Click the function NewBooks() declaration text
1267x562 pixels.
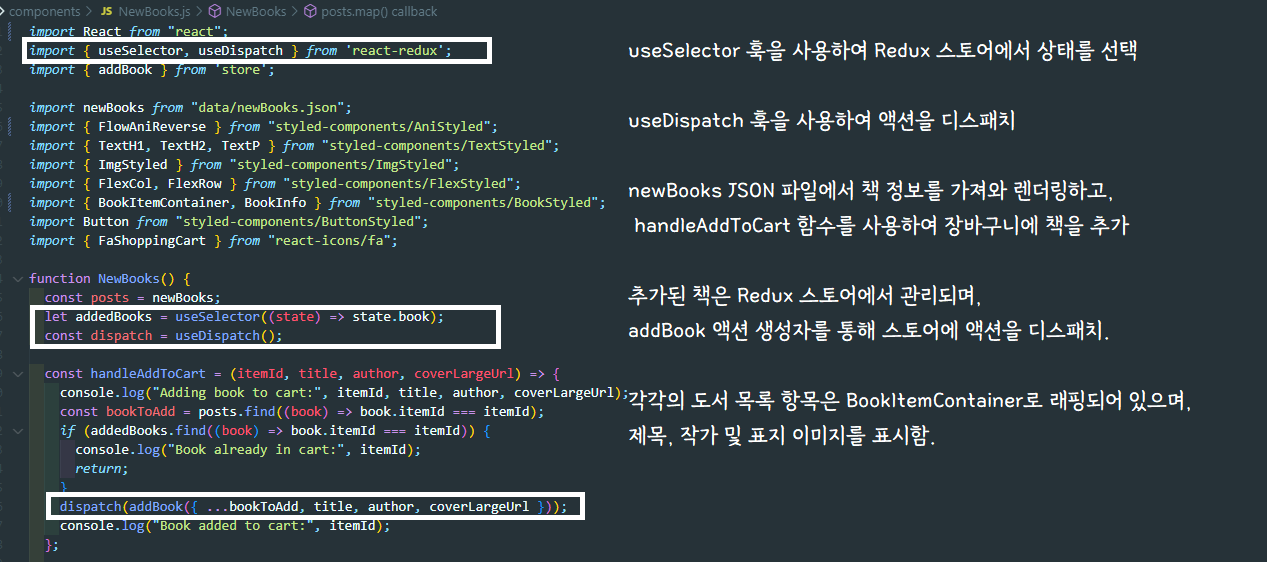pyautogui.click(x=109, y=278)
